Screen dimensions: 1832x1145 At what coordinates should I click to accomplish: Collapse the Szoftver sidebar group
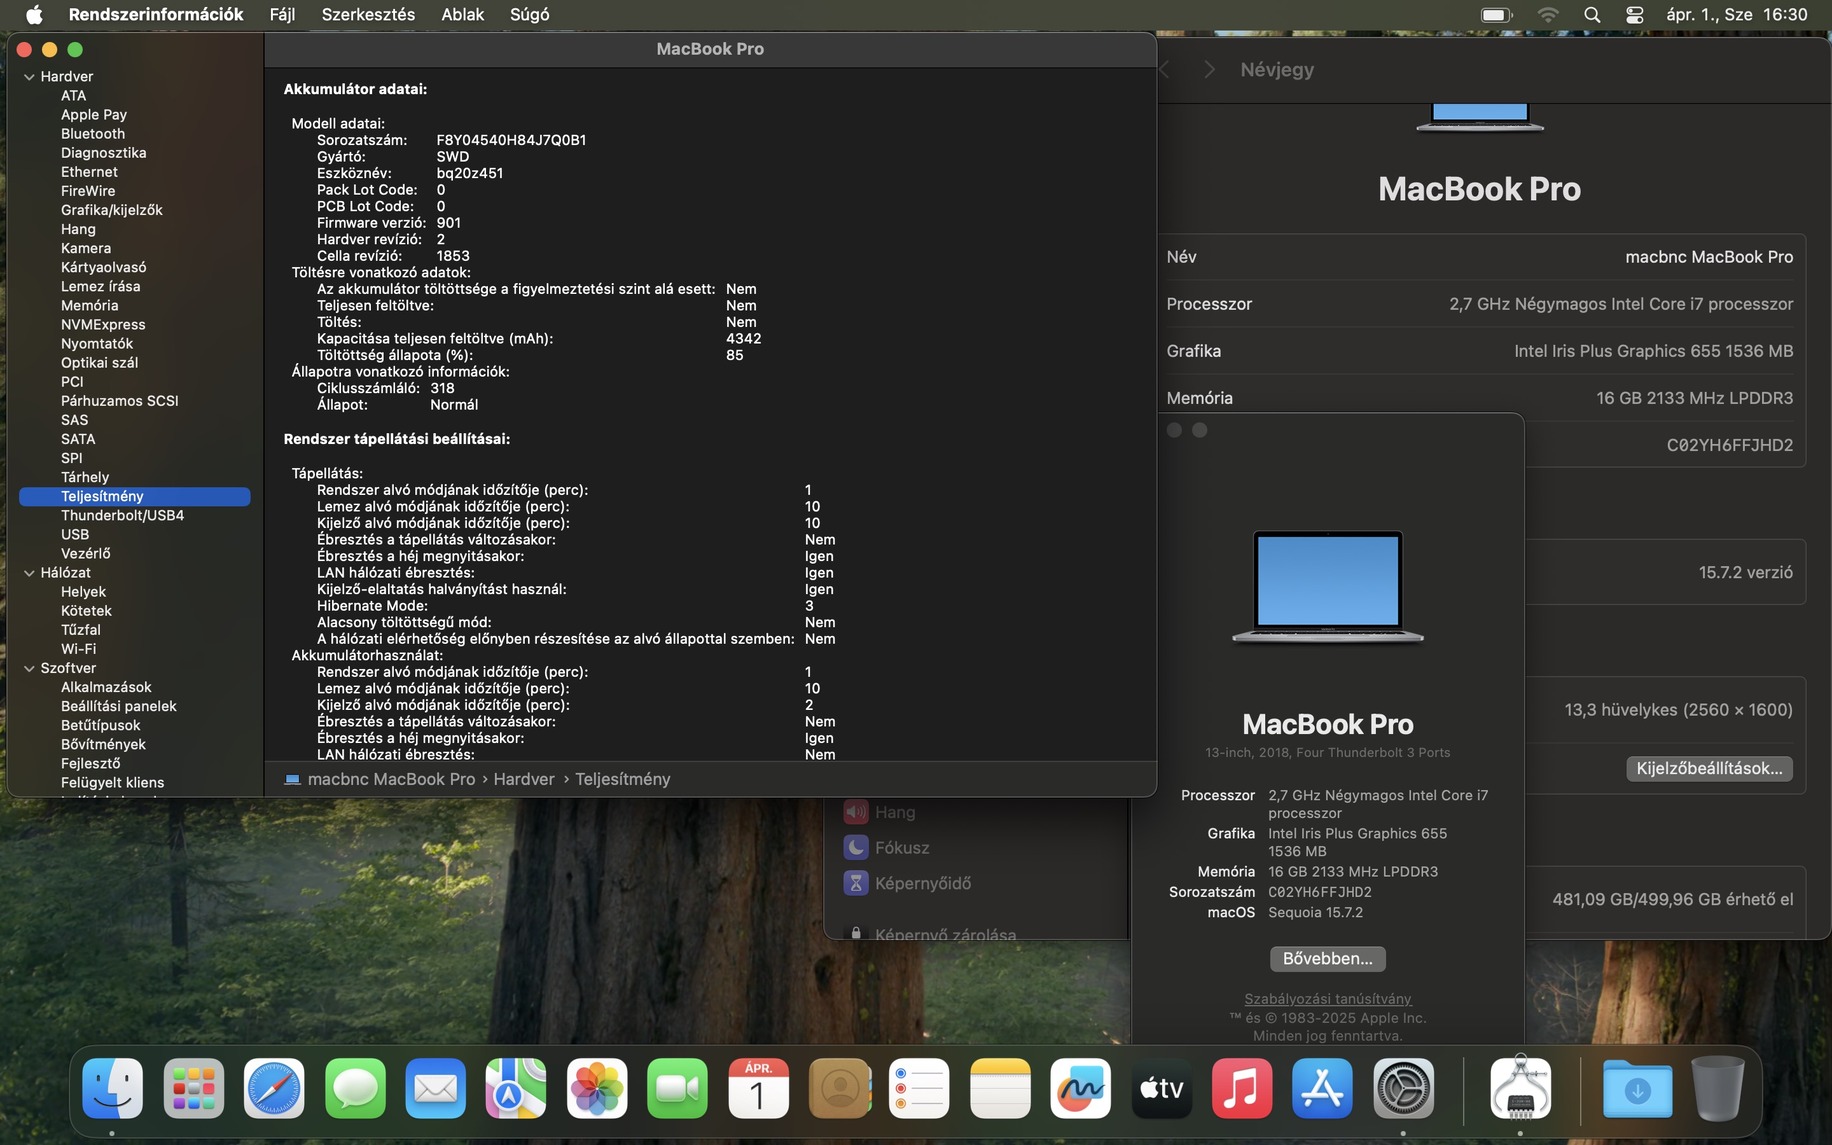pos(29,669)
